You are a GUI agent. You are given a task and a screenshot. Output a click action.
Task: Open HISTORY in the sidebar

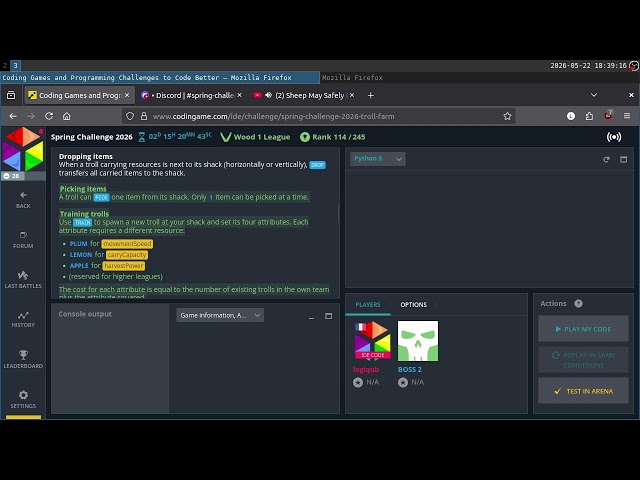[23, 320]
